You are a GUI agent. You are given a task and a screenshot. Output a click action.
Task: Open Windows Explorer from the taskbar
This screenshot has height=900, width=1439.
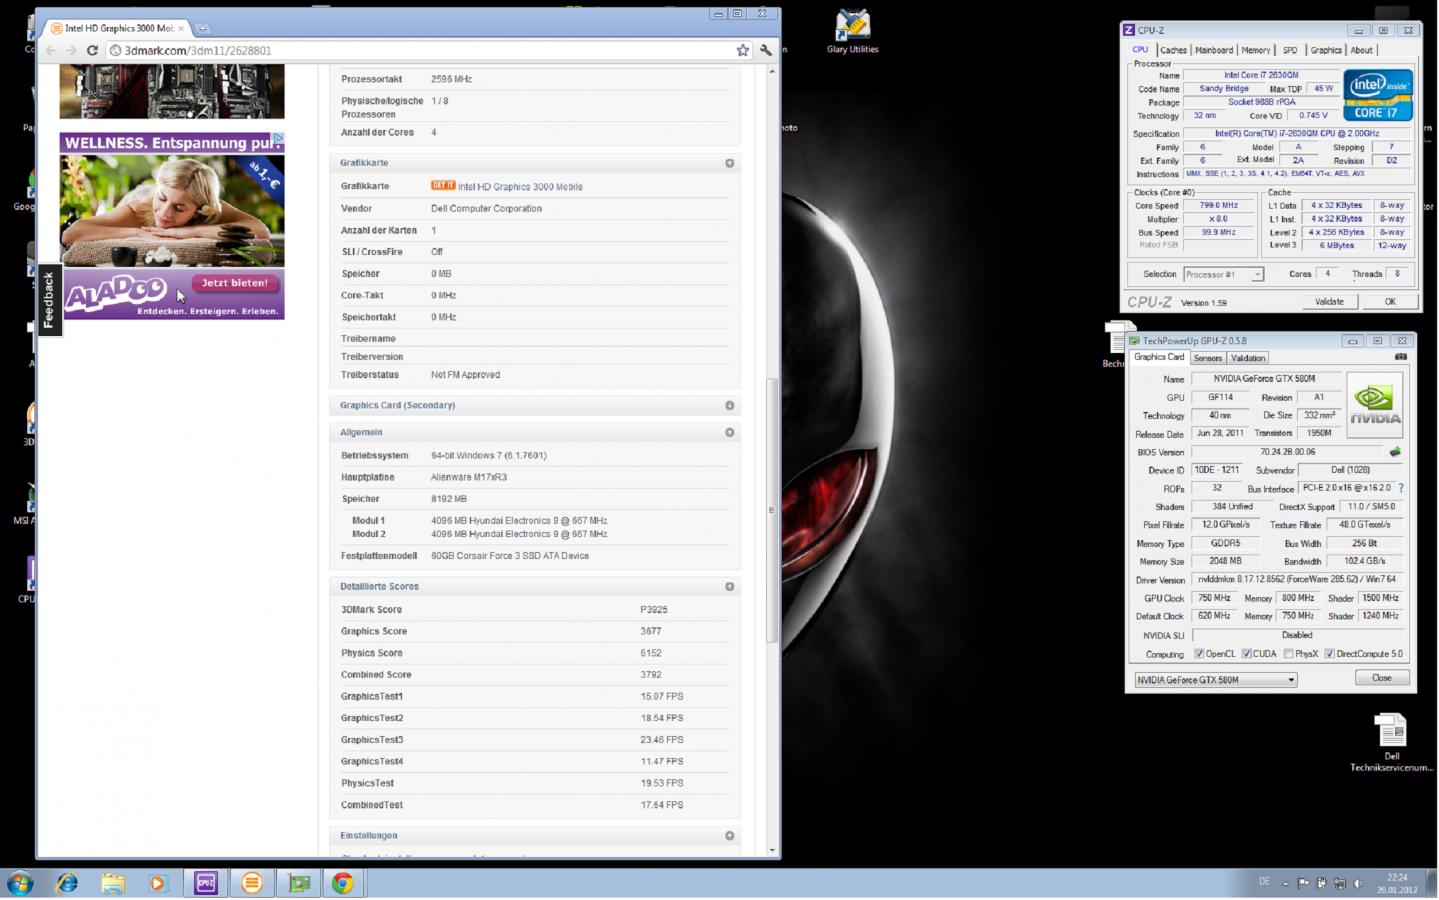[x=113, y=883]
